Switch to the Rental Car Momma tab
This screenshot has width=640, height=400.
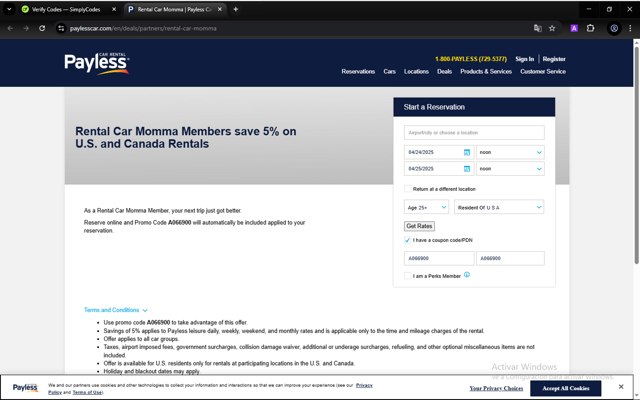(175, 9)
